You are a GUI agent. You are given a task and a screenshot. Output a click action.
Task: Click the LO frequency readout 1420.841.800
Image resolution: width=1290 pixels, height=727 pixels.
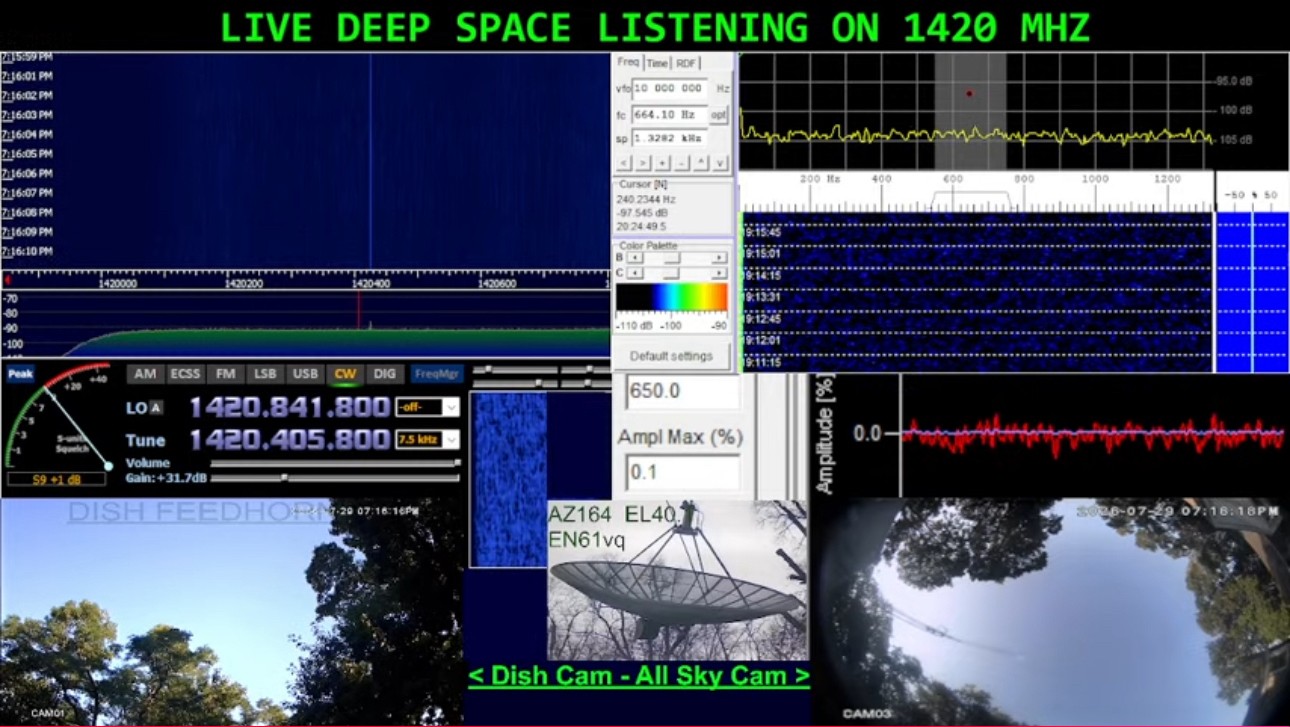pos(290,407)
